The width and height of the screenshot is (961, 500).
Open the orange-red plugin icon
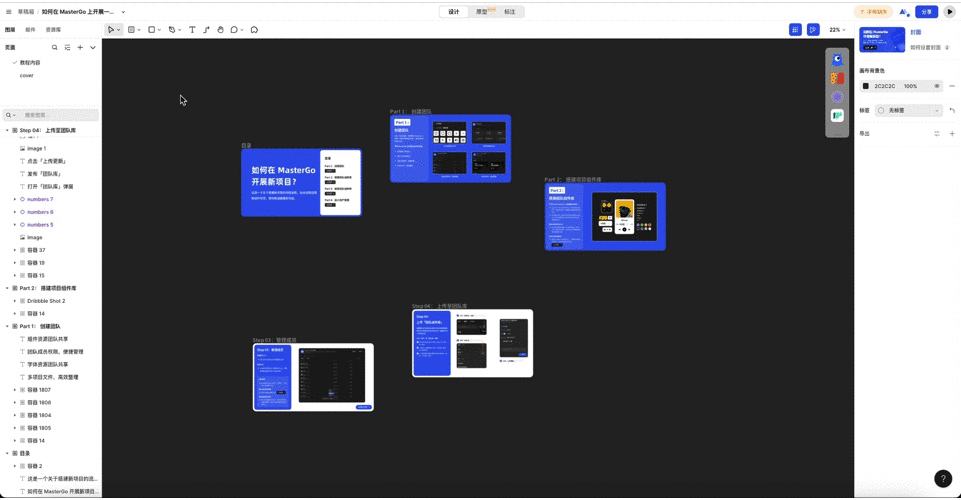[x=837, y=78]
